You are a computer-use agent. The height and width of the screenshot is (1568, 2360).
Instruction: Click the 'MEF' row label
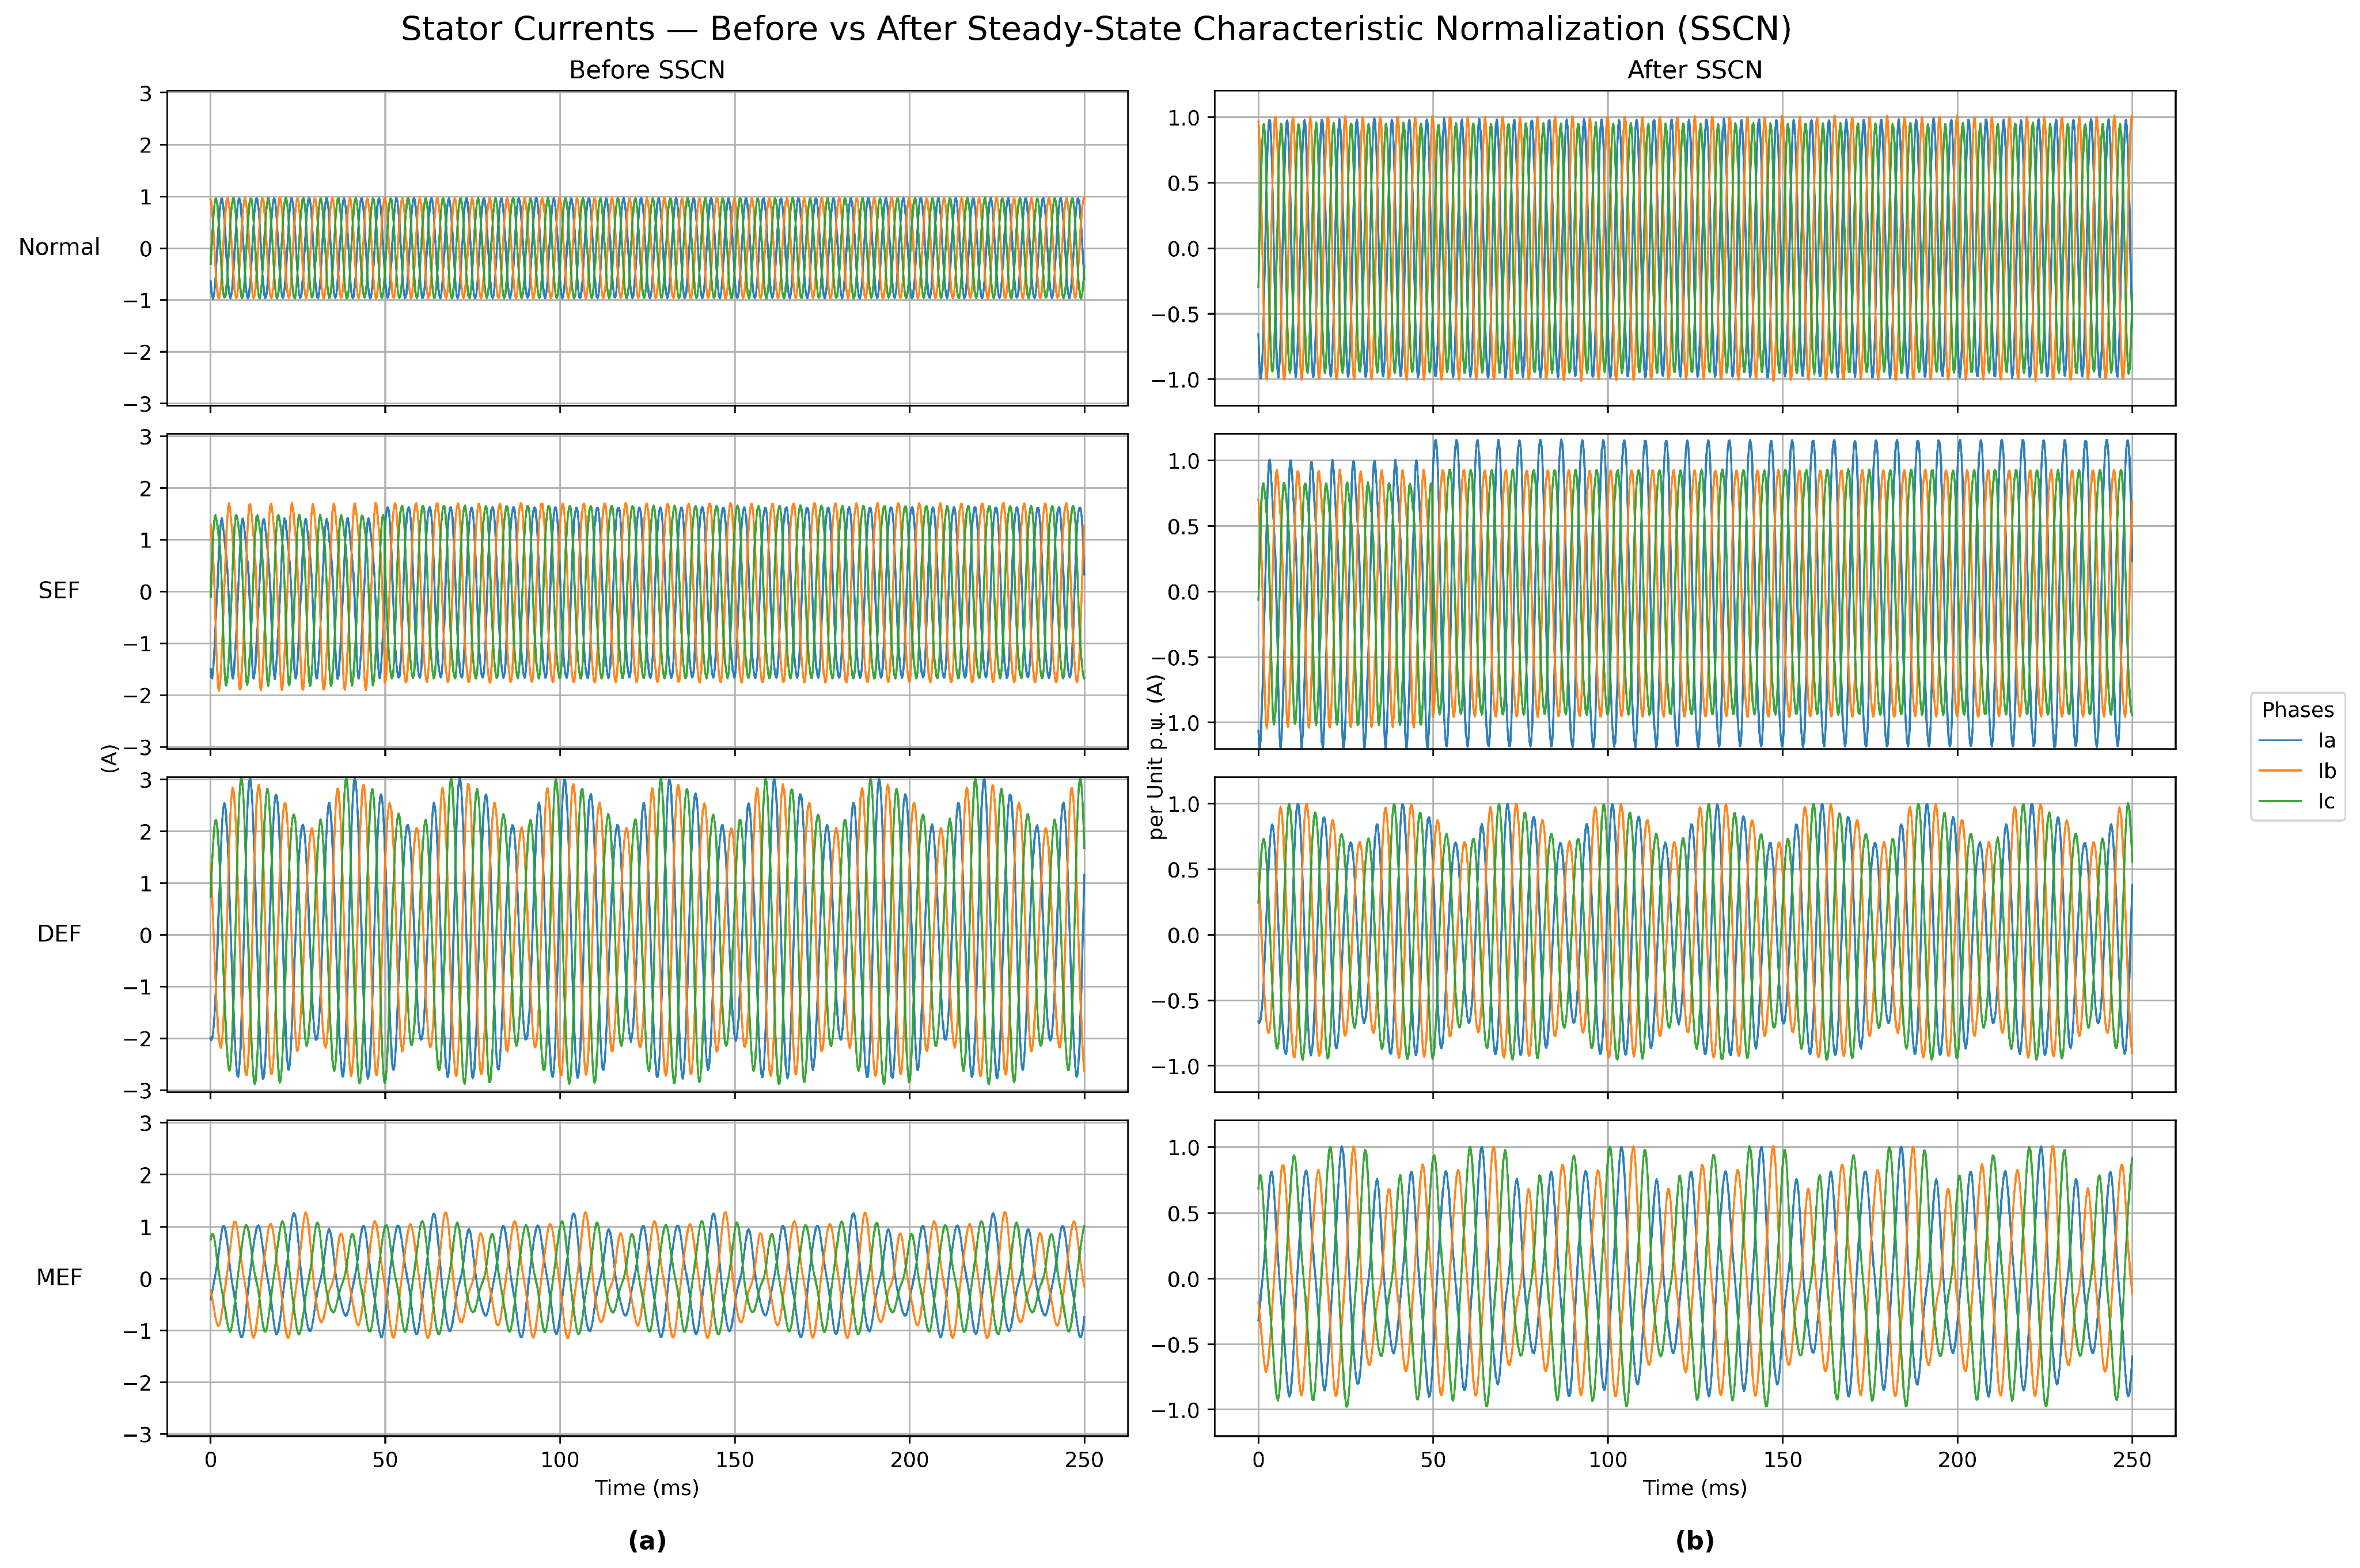click(59, 1277)
